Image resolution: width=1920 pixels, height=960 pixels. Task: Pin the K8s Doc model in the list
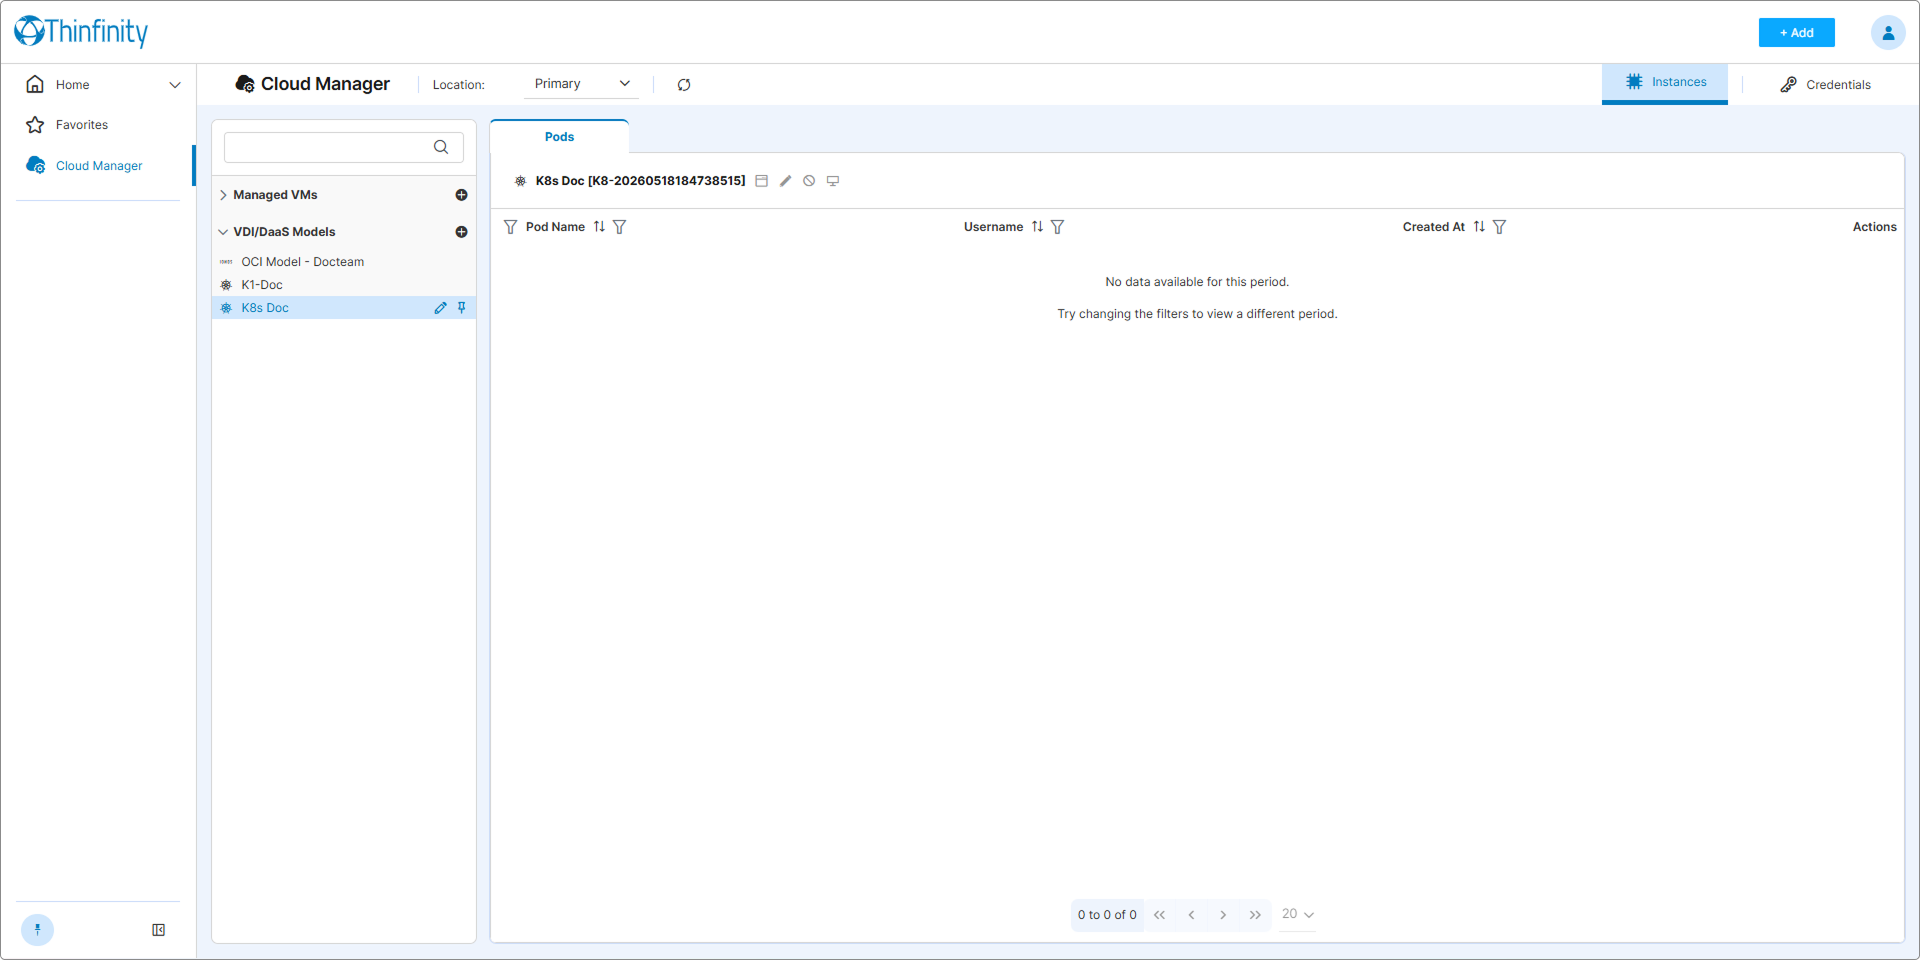tap(462, 308)
